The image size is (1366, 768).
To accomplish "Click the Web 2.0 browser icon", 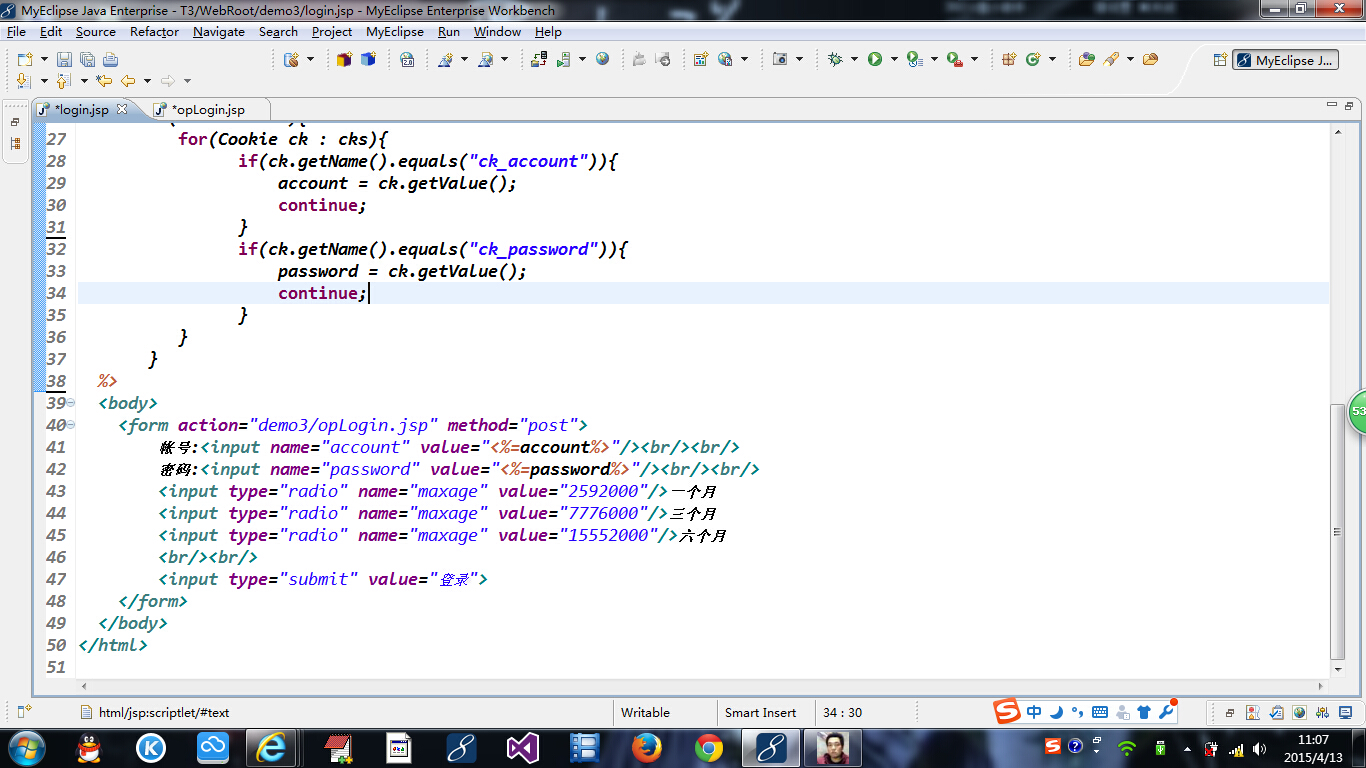I will pyautogui.click(x=407, y=60).
